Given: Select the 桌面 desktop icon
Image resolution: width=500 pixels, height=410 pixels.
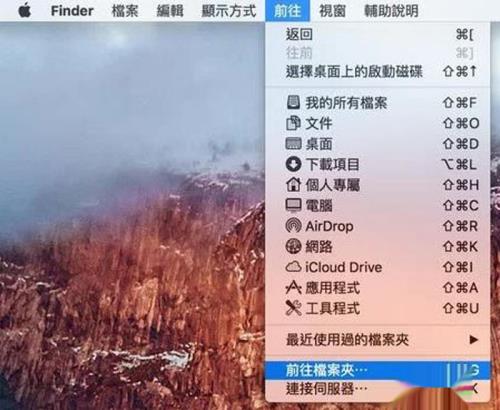Looking at the screenshot, I should click(x=293, y=144).
